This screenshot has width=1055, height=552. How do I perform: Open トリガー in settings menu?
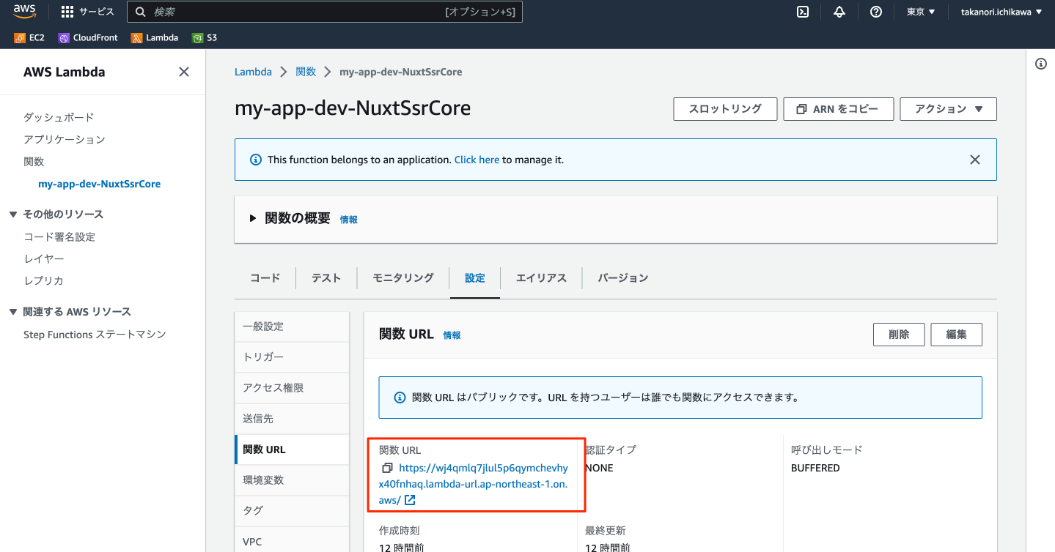(x=292, y=357)
